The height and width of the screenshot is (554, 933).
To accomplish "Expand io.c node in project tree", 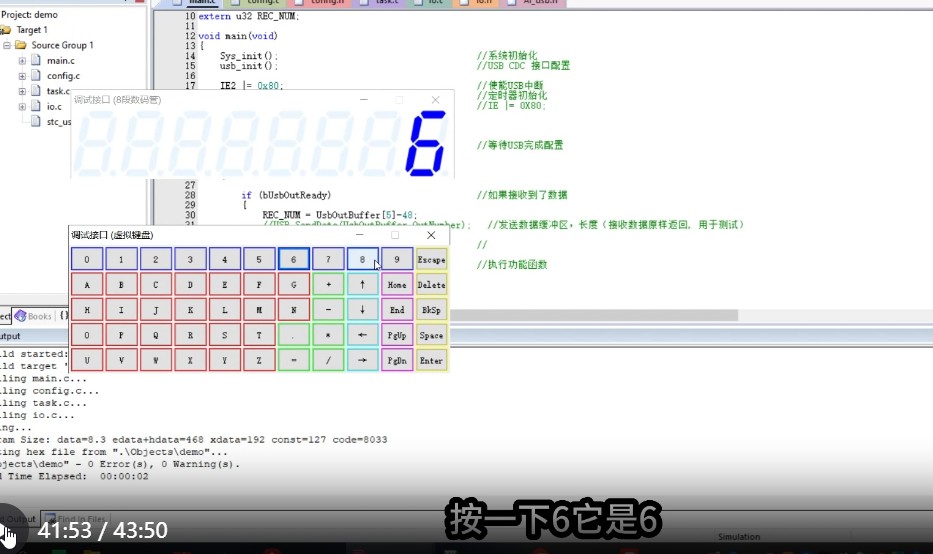I will coord(22,107).
